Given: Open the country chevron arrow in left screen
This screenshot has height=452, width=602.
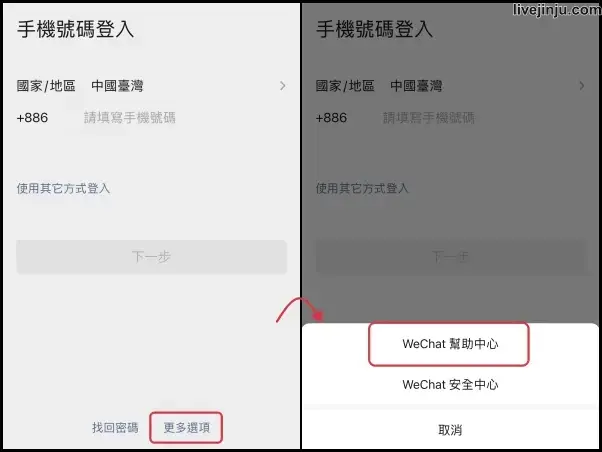Looking at the screenshot, I should click(x=283, y=86).
